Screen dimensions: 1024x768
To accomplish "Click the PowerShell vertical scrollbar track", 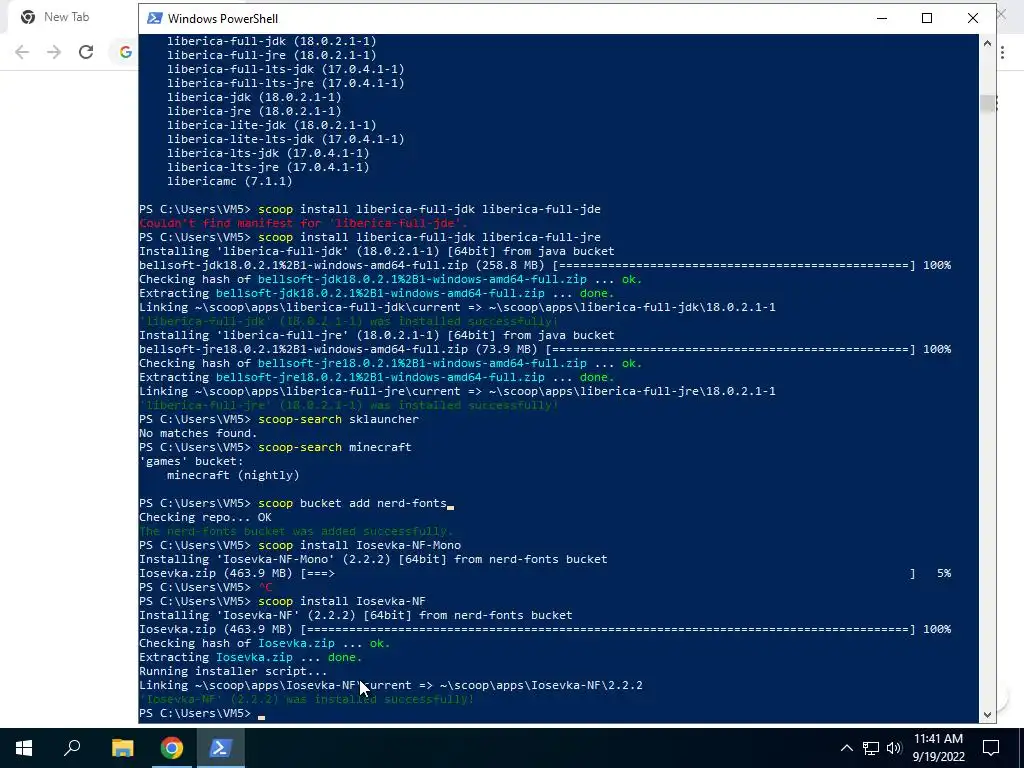I will [x=987, y=379].
